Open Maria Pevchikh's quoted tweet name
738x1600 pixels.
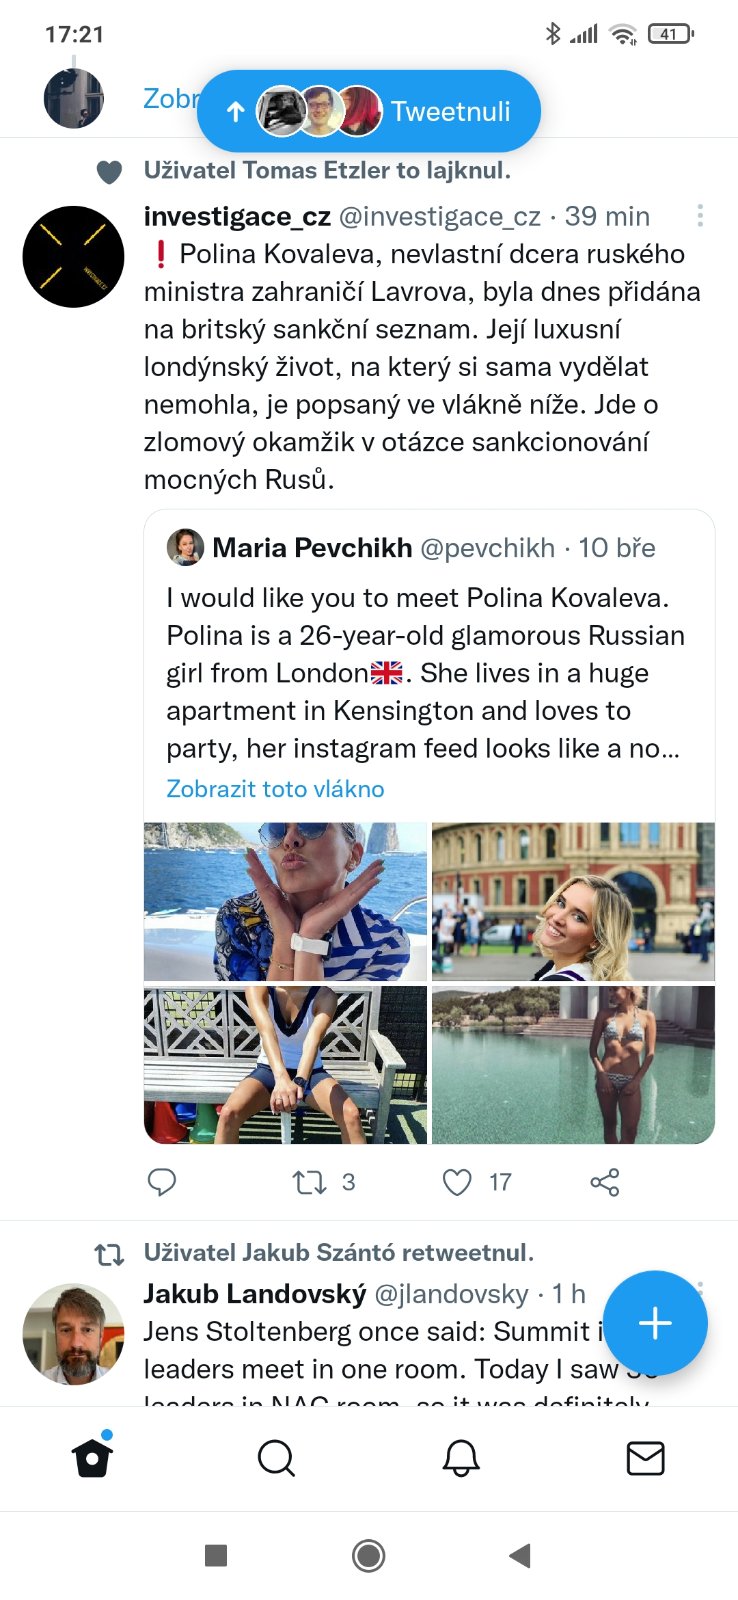[312, 548]
